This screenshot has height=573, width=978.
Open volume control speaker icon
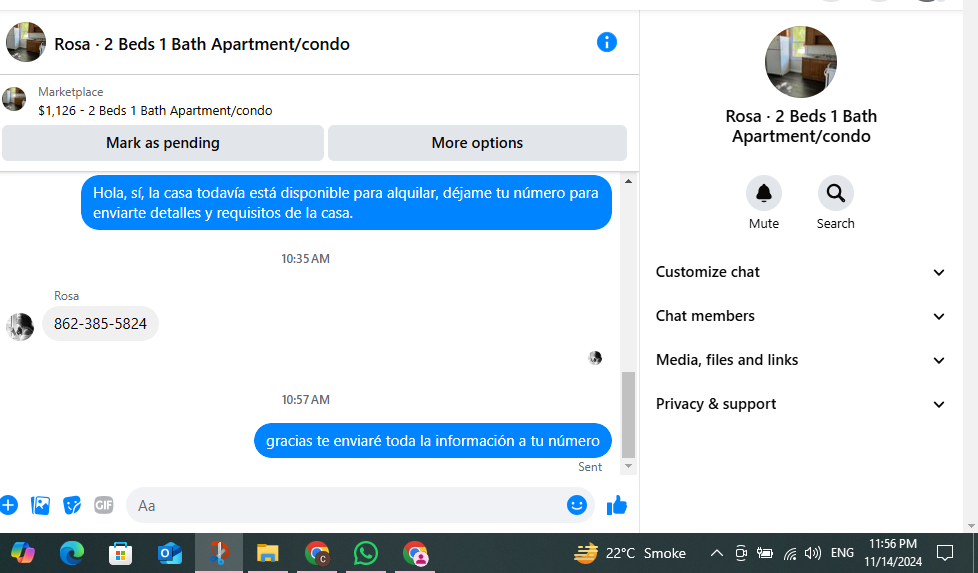pos(813,553)
